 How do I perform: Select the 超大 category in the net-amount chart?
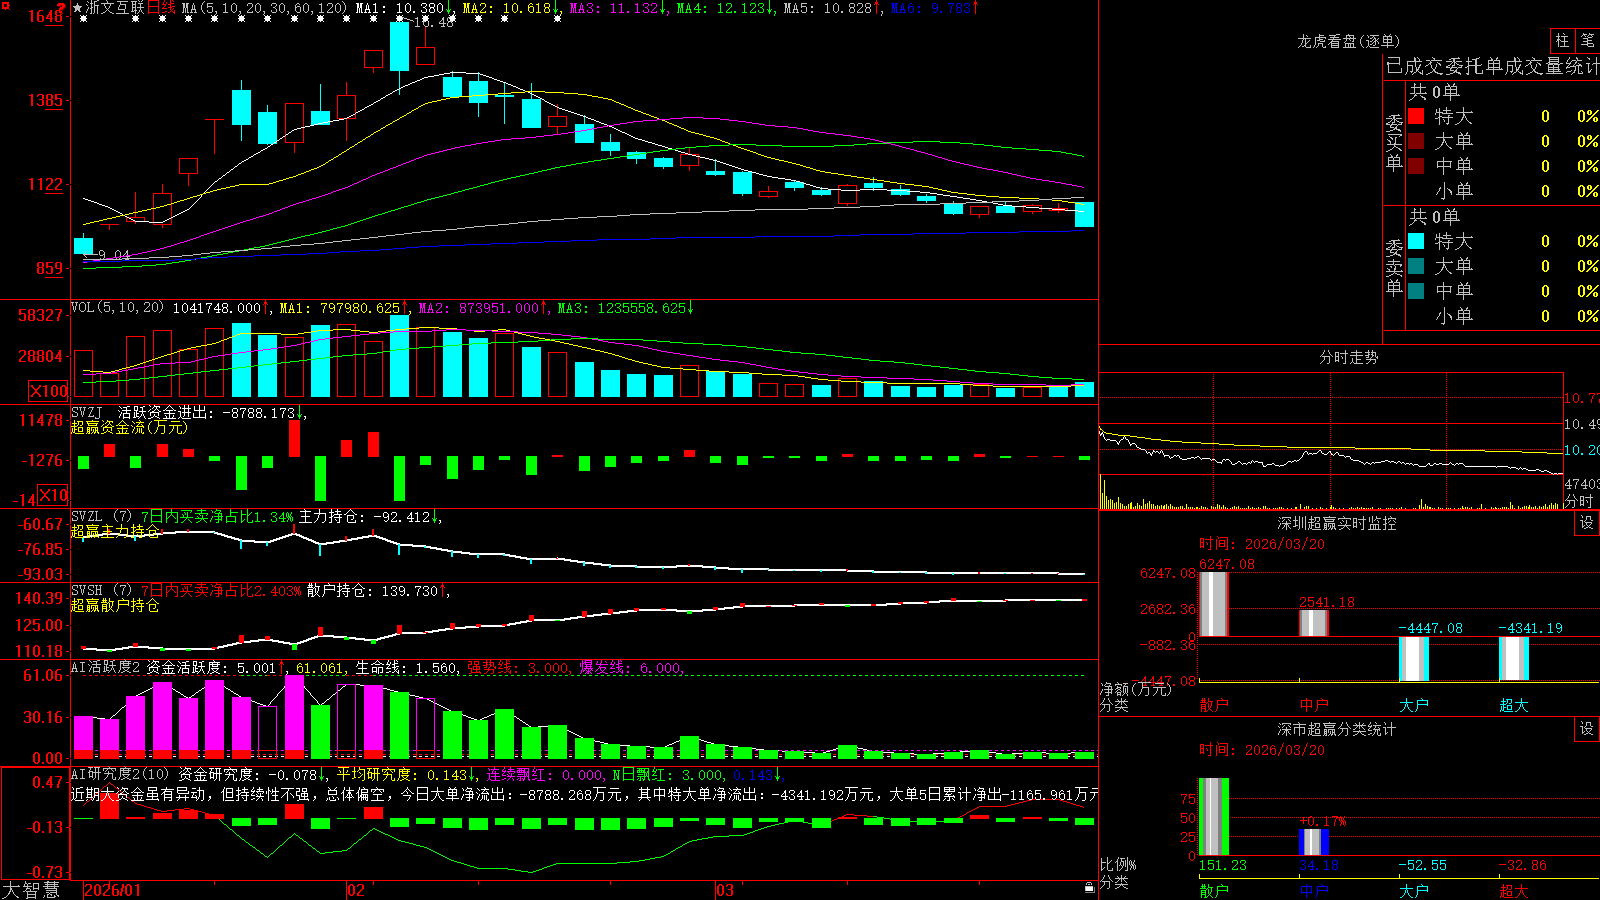click(1514, 705)
